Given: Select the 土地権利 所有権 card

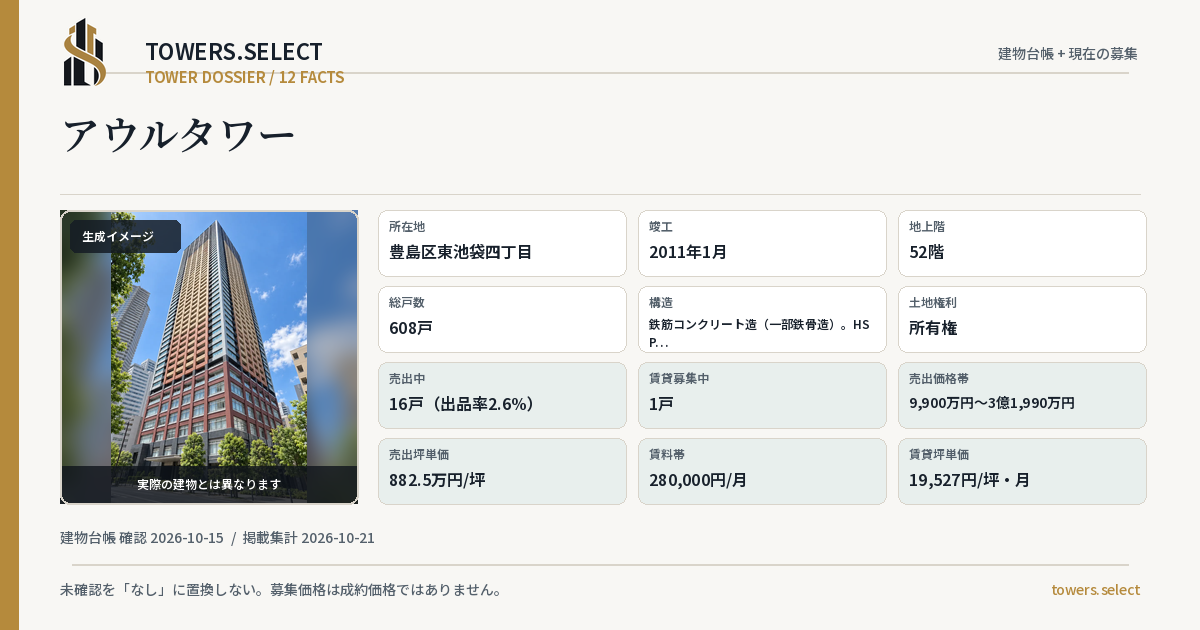Looking at the screenshot, I should (x=1022, y=319).
